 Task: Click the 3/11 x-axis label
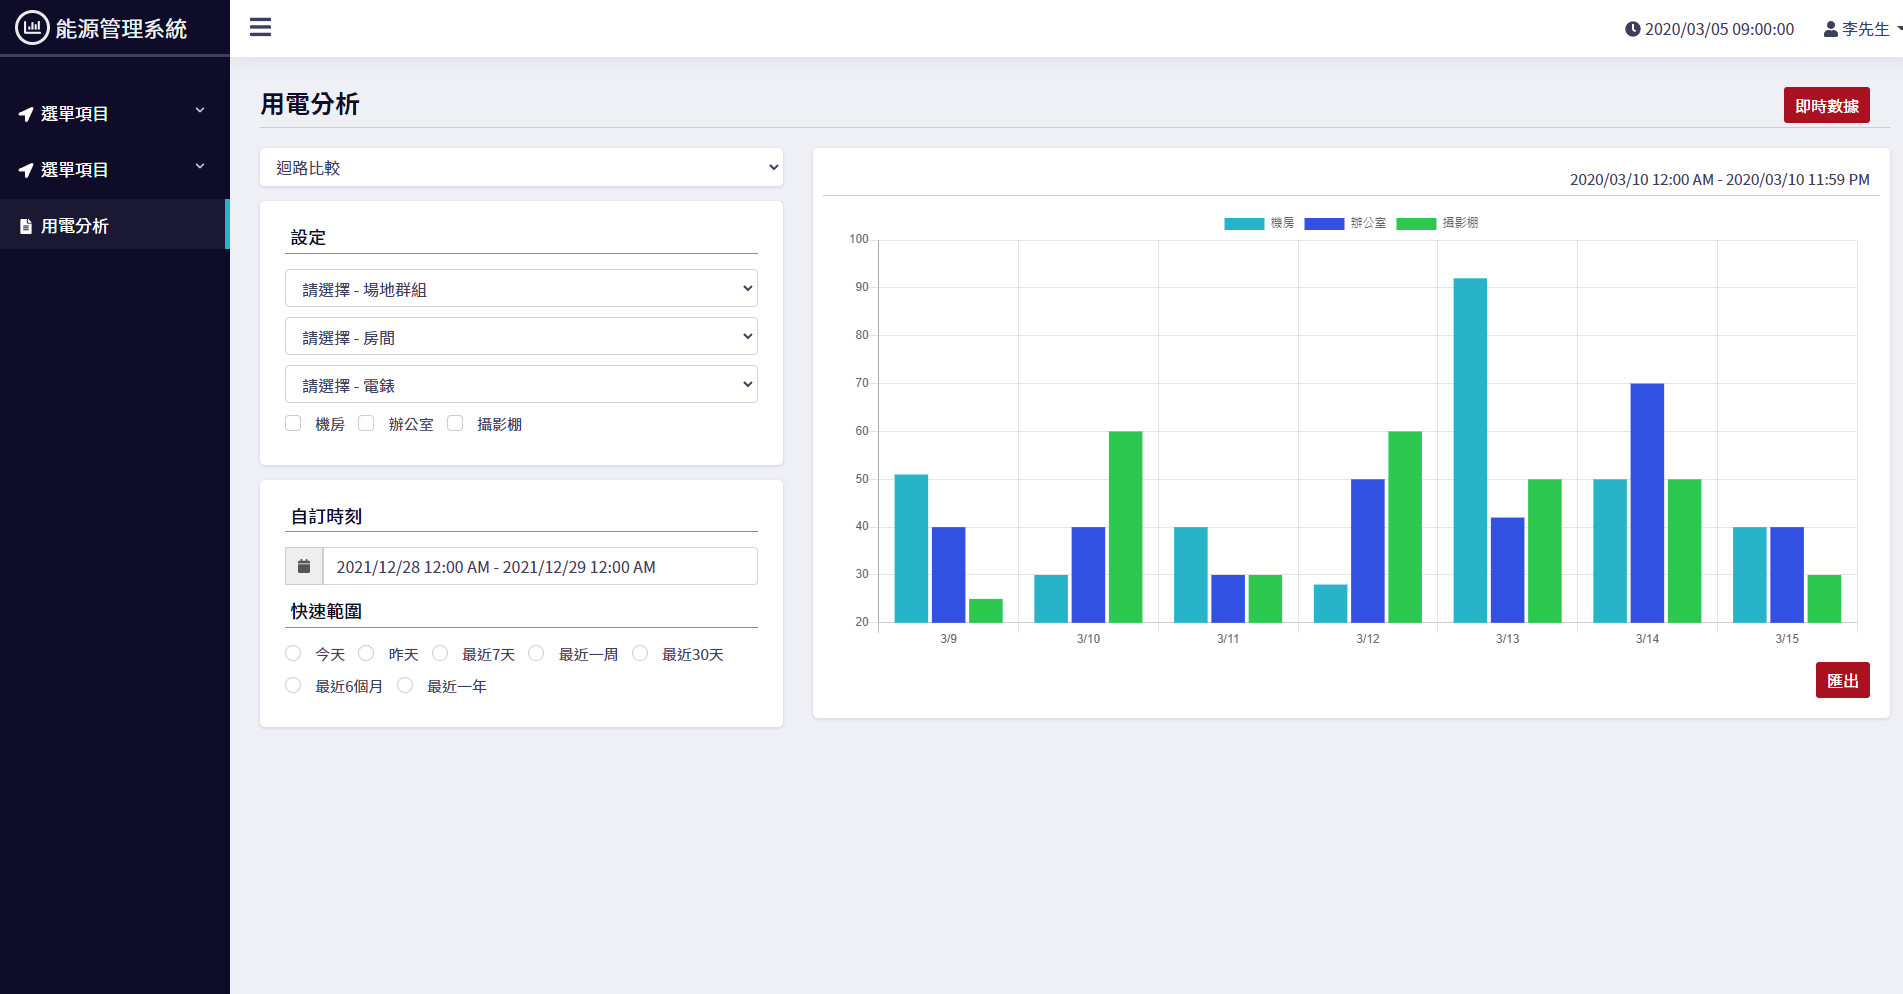pos(1228,638)
